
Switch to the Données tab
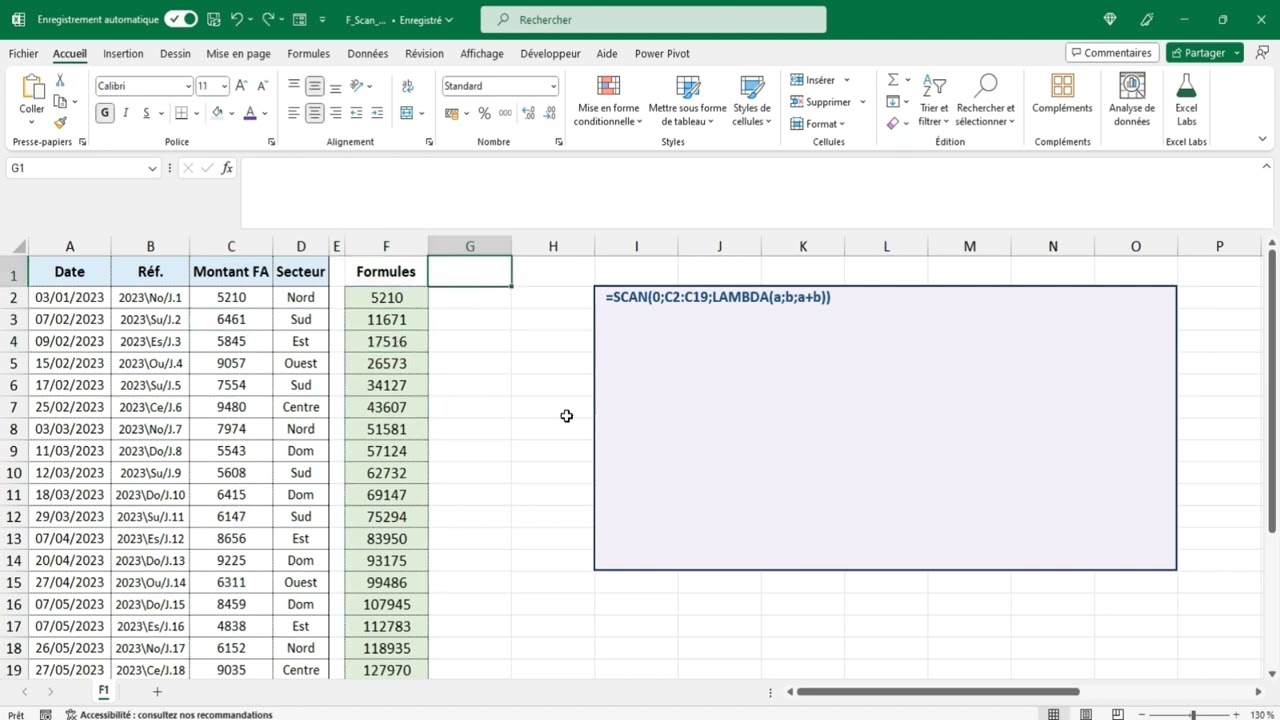point(368,54)
